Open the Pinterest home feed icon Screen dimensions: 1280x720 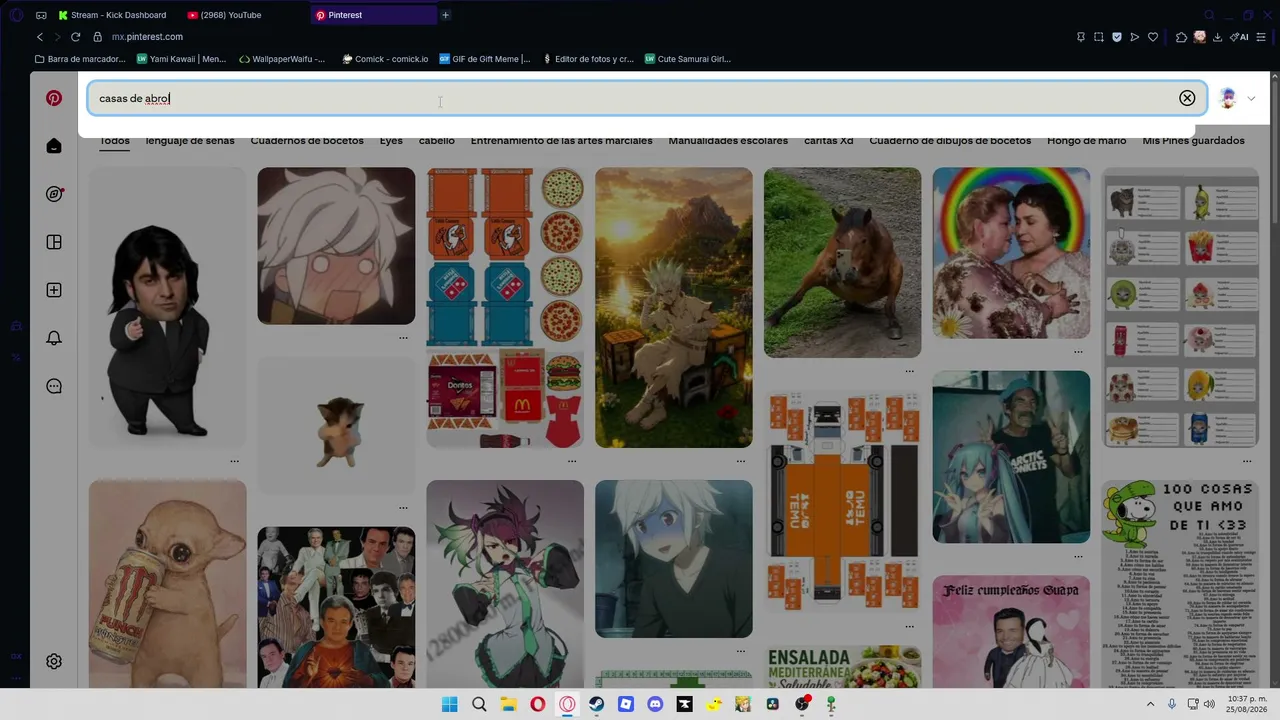click(54, 146)
